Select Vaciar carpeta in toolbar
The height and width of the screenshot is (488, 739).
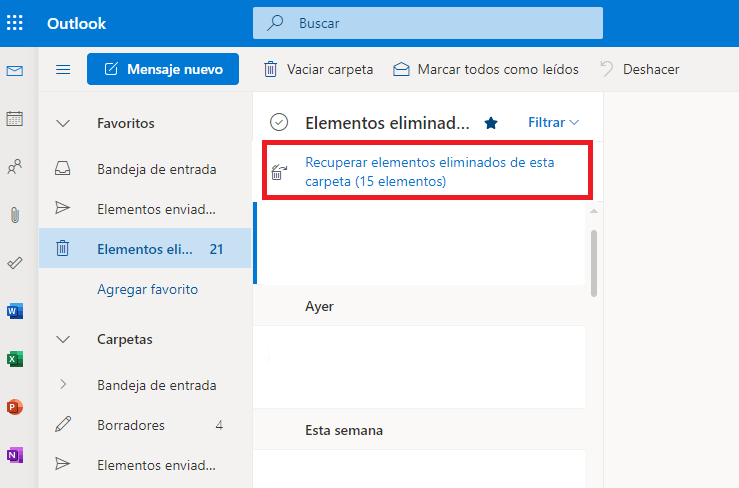318,69
